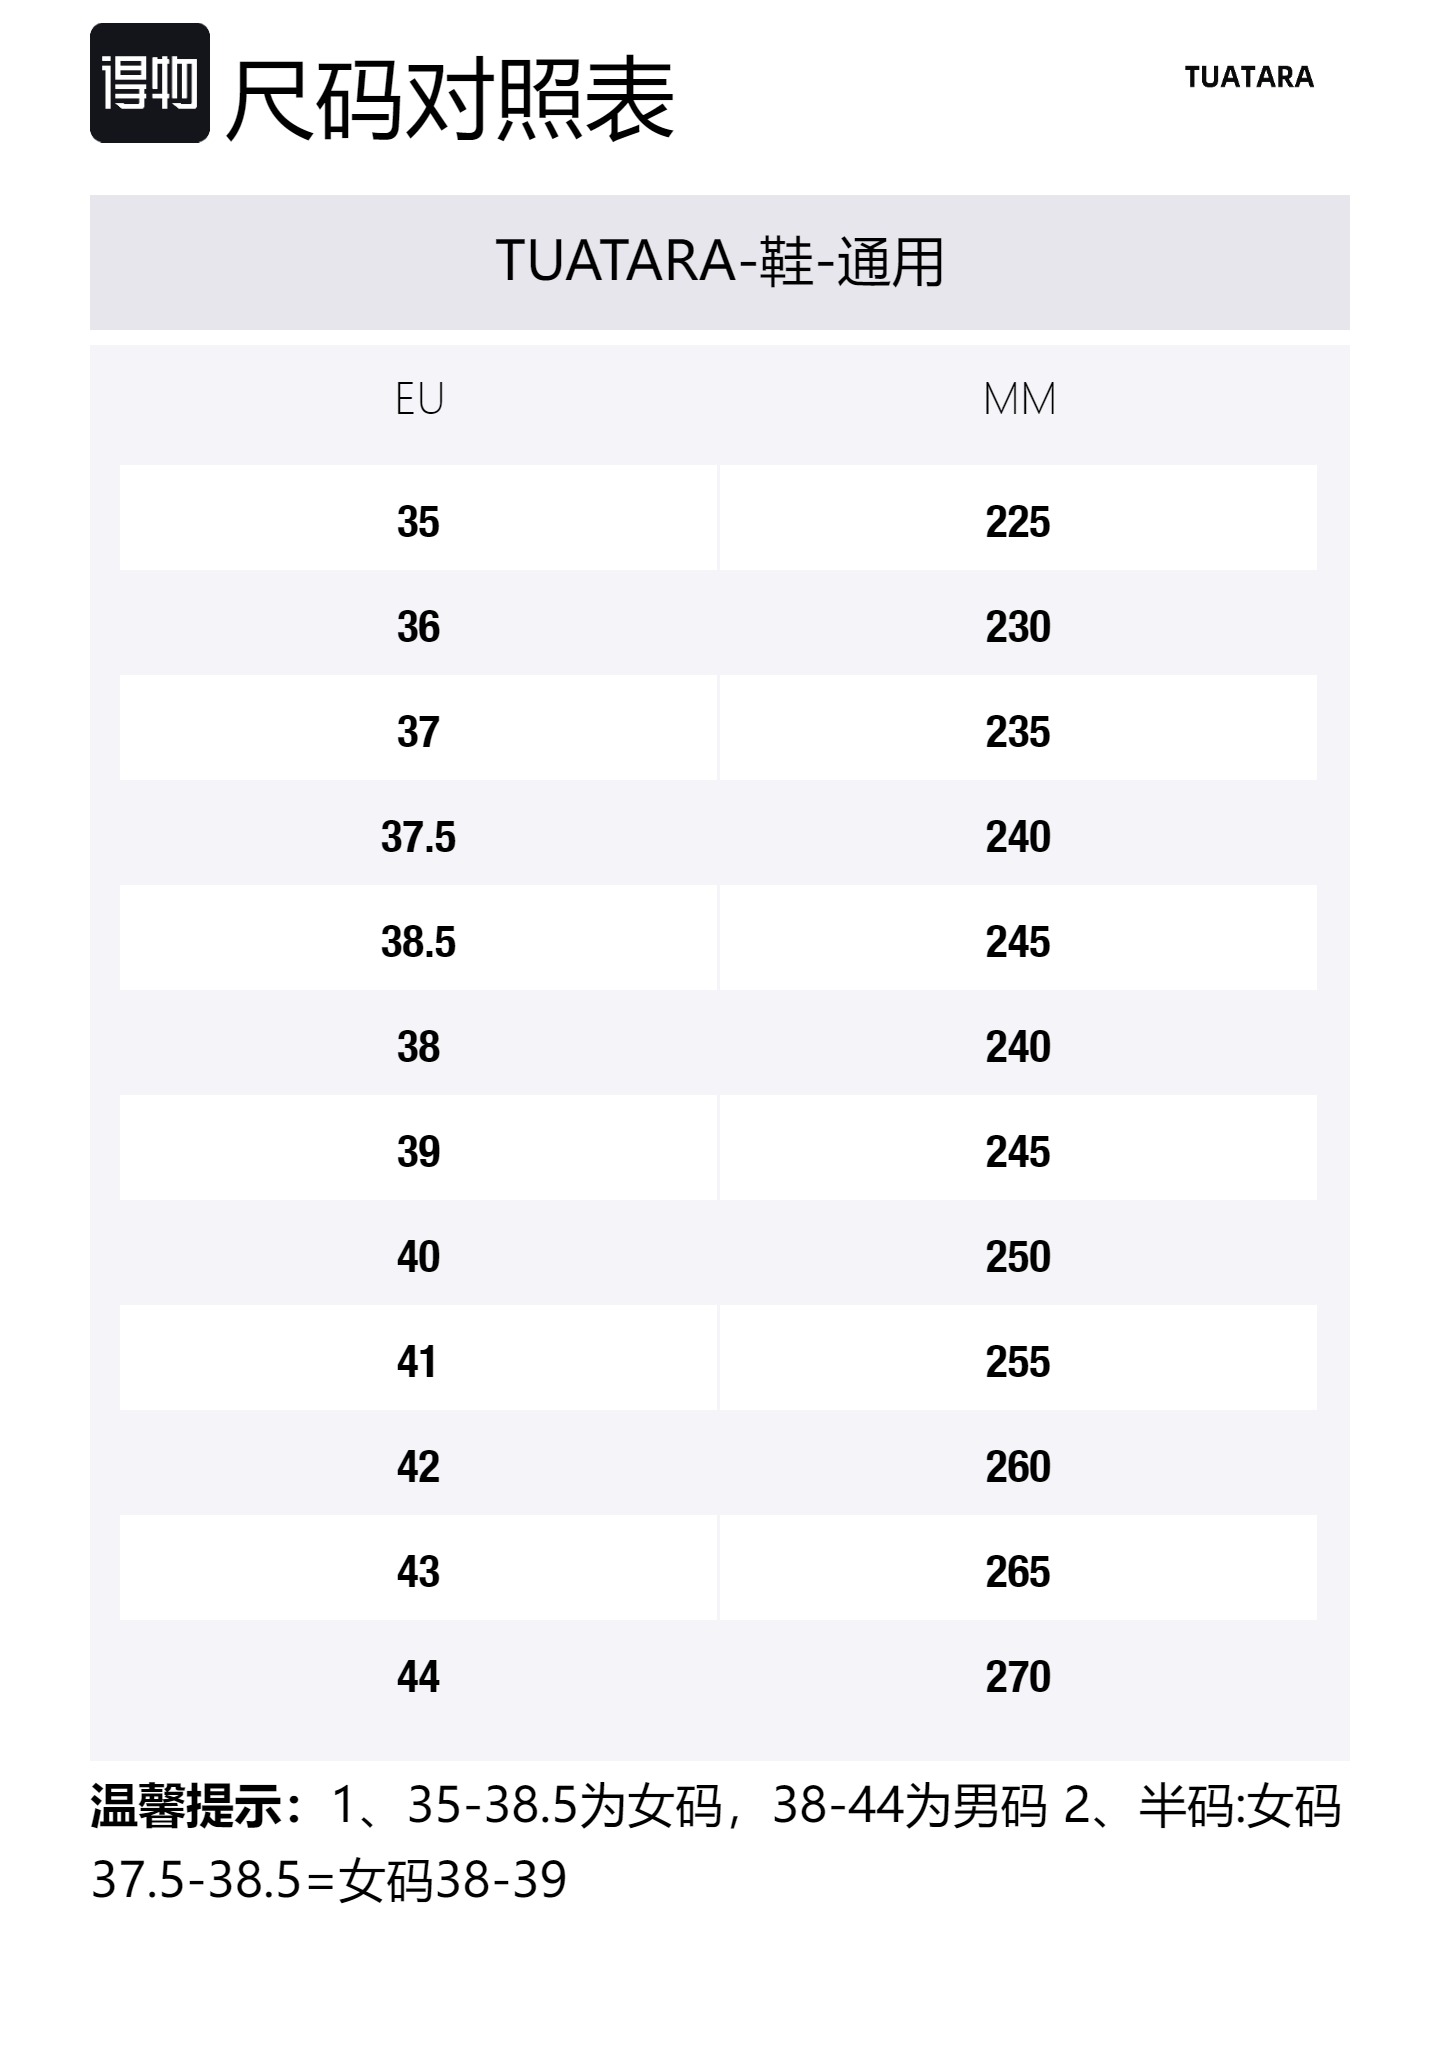Image resolution: width=1440 pixels, height=2055 pixels.
Task: Click the 250 millimeter value cell
Action: (1017, 1257)
